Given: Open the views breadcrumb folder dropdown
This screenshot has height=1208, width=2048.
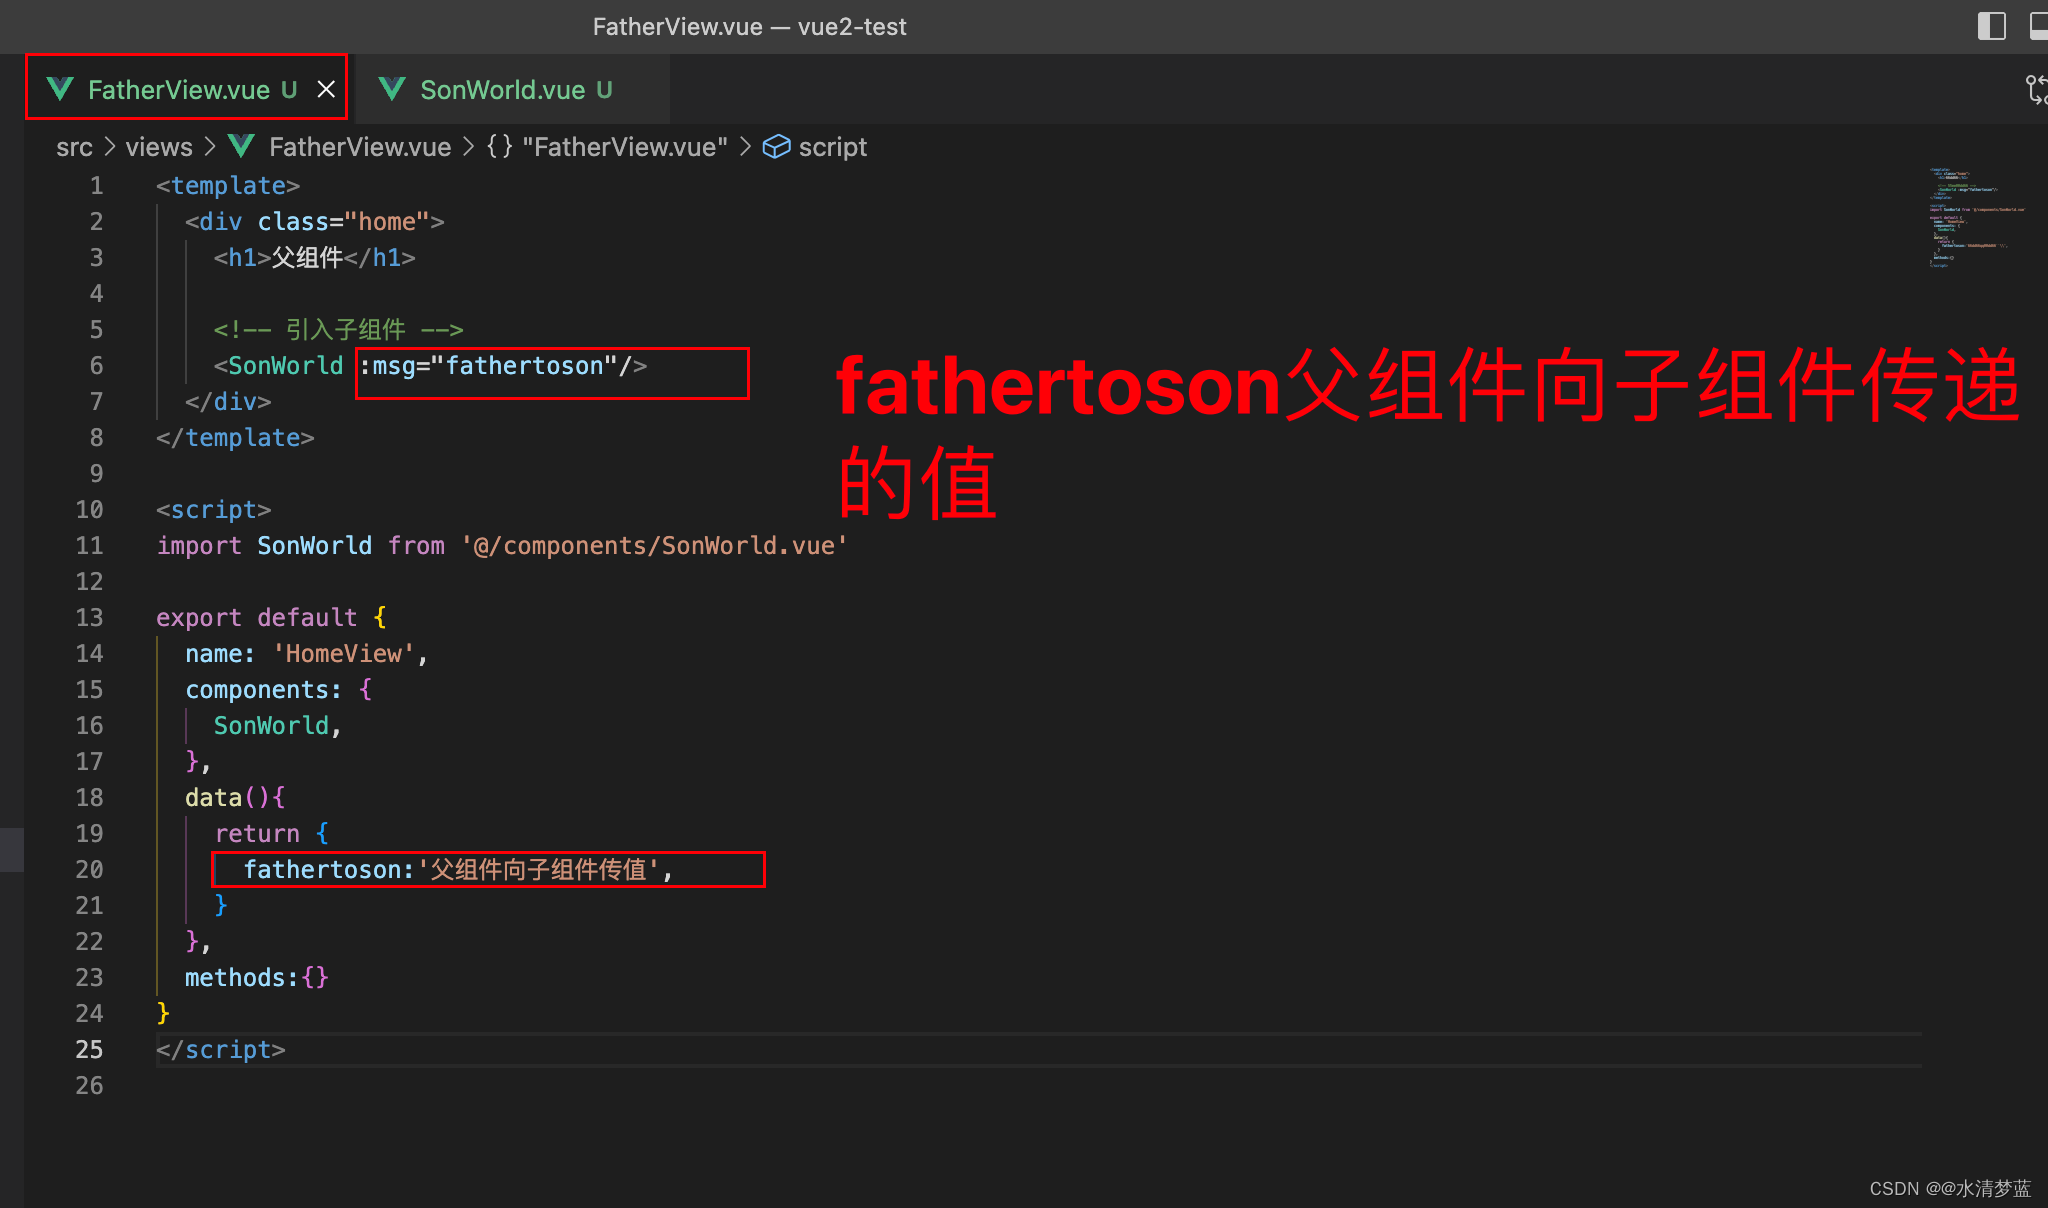Looking at the screenshot, I should (159, 147).
